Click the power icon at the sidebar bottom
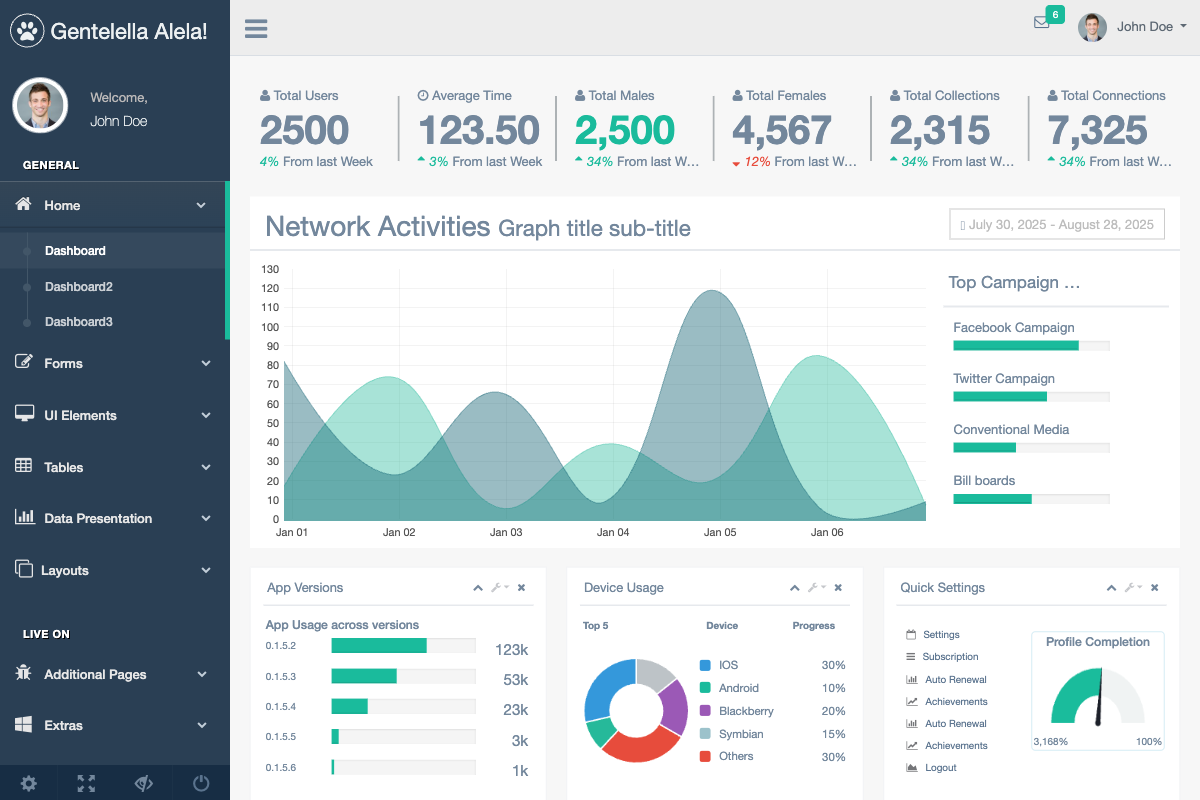The height and width of the screenshot is (800, 1200). (x=200, y=783)
